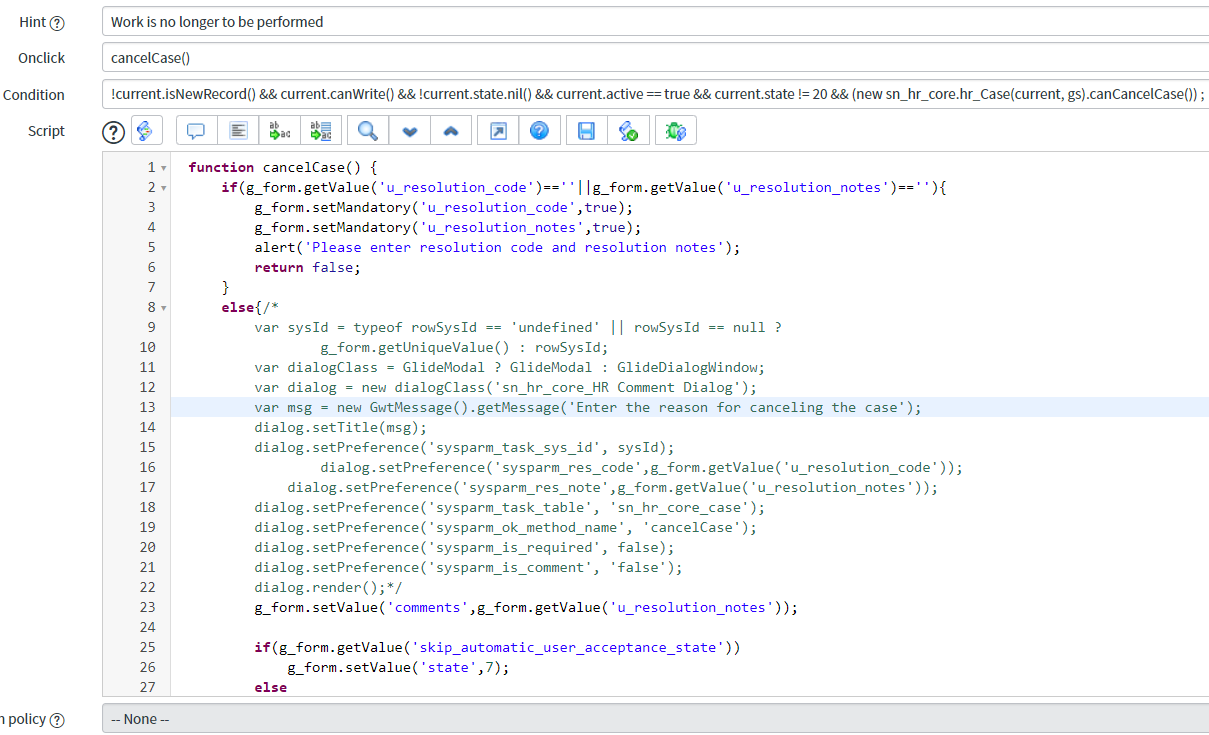Viewport: 1209px width, 735px height.
Task: Open the editor help blue question icon
Action: (x=539, y=131)
